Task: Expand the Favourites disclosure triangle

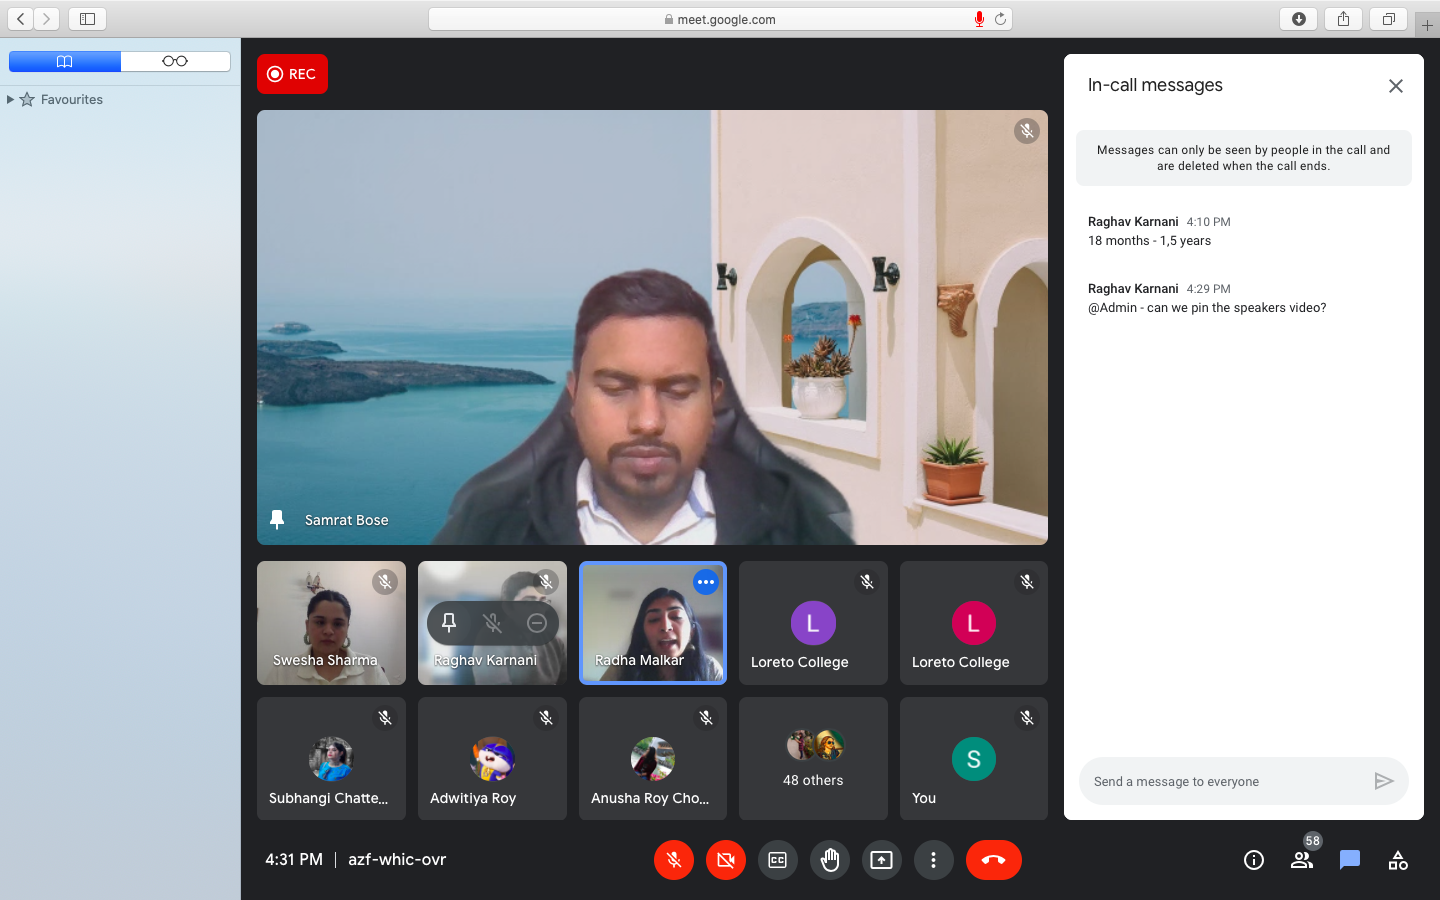Action: [10, 99]
